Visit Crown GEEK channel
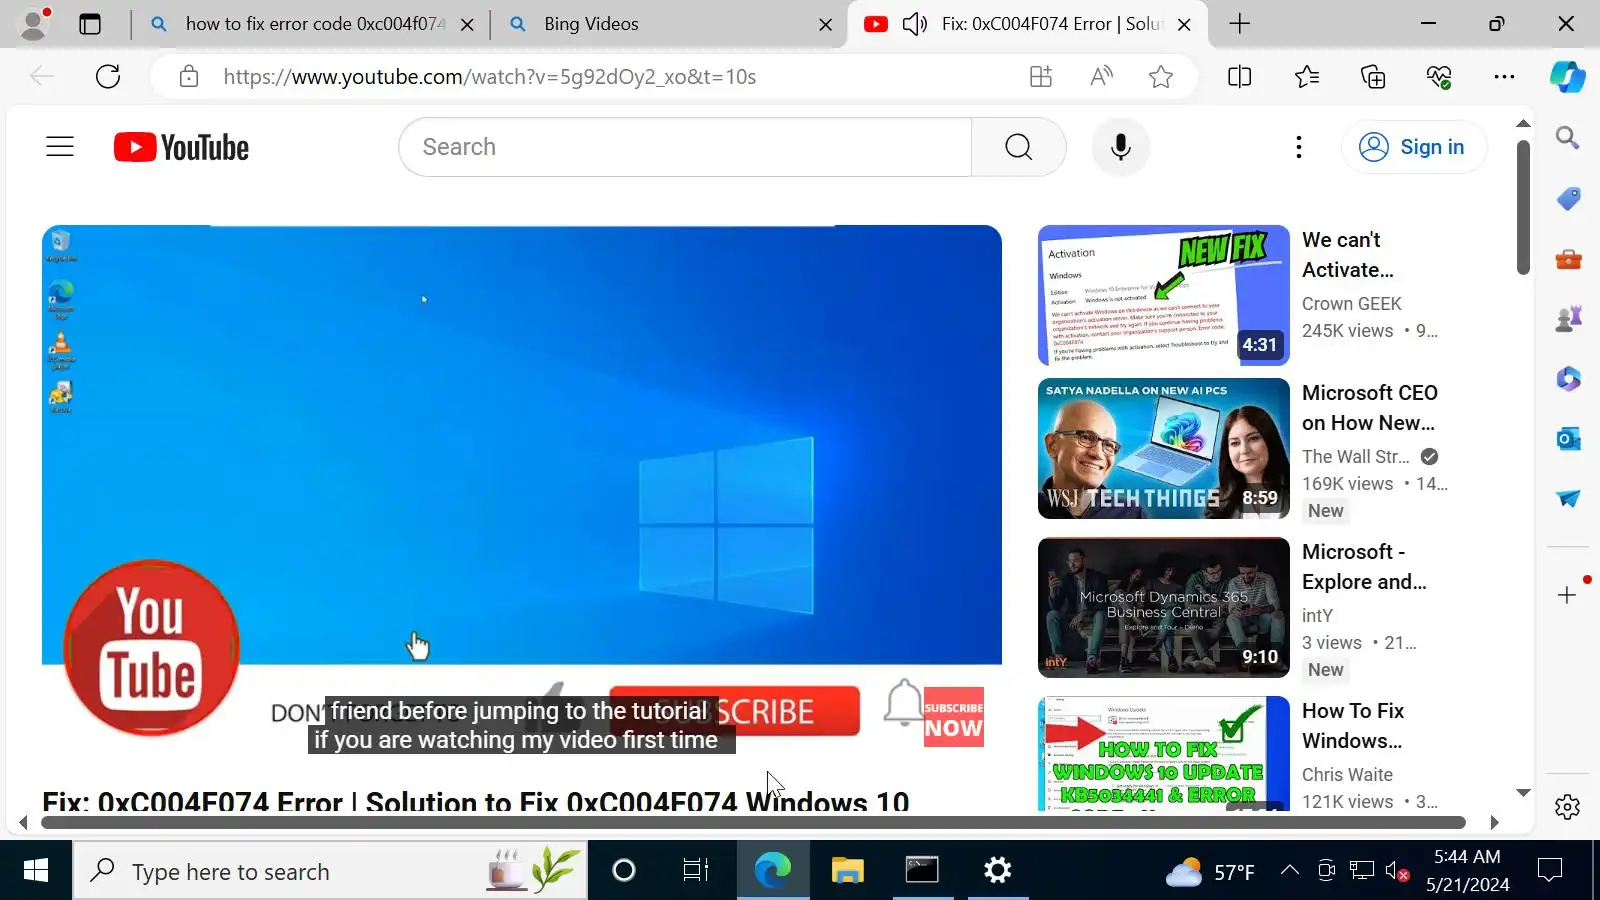 click(1351, 304)
